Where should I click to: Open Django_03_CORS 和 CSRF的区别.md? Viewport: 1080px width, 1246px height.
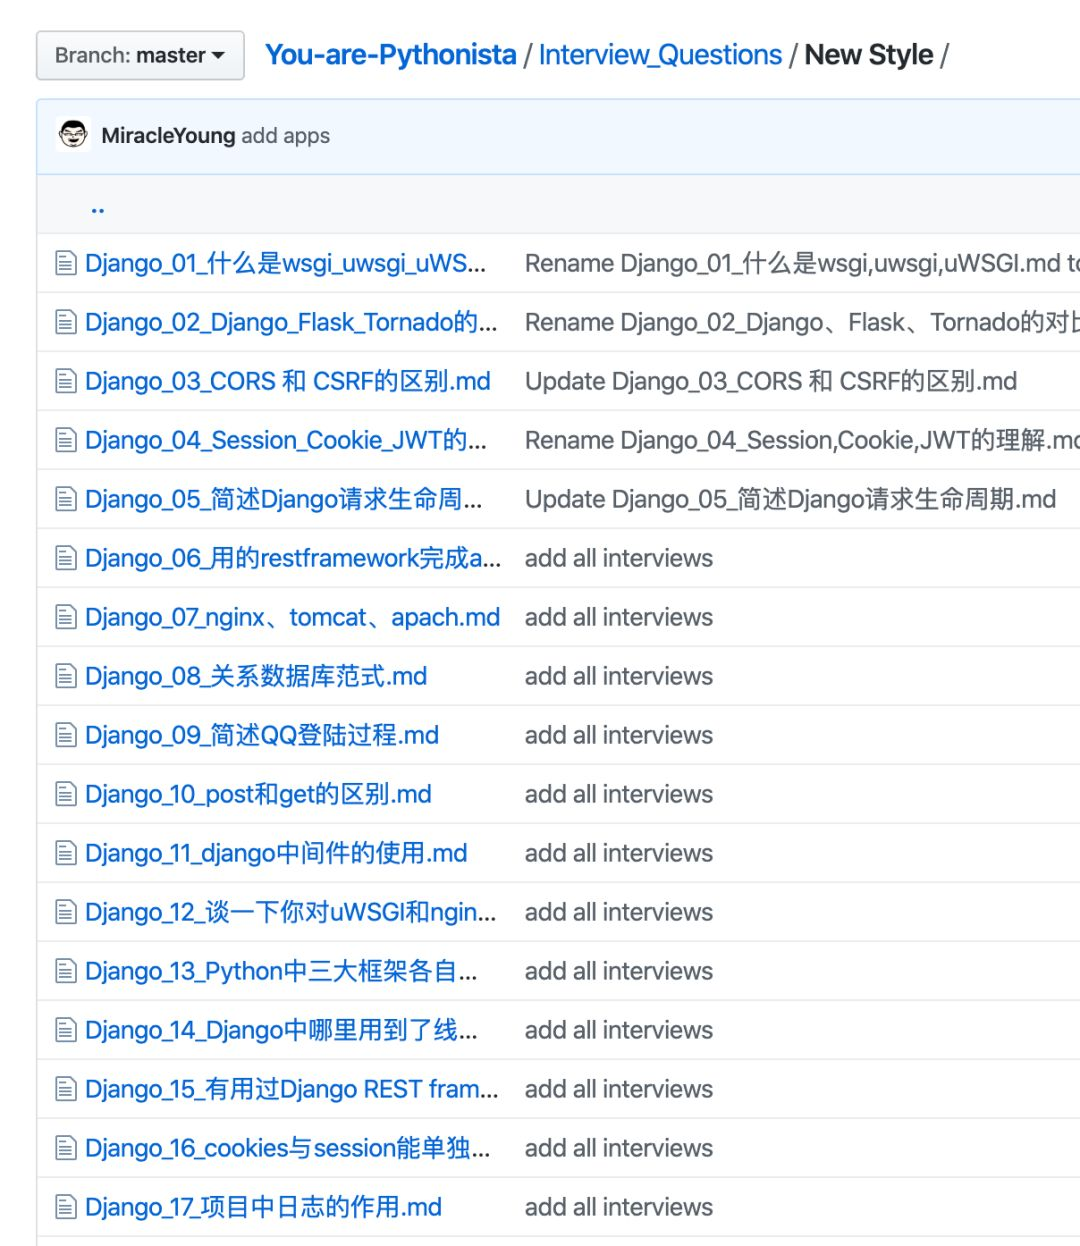[x=288, y=381]
